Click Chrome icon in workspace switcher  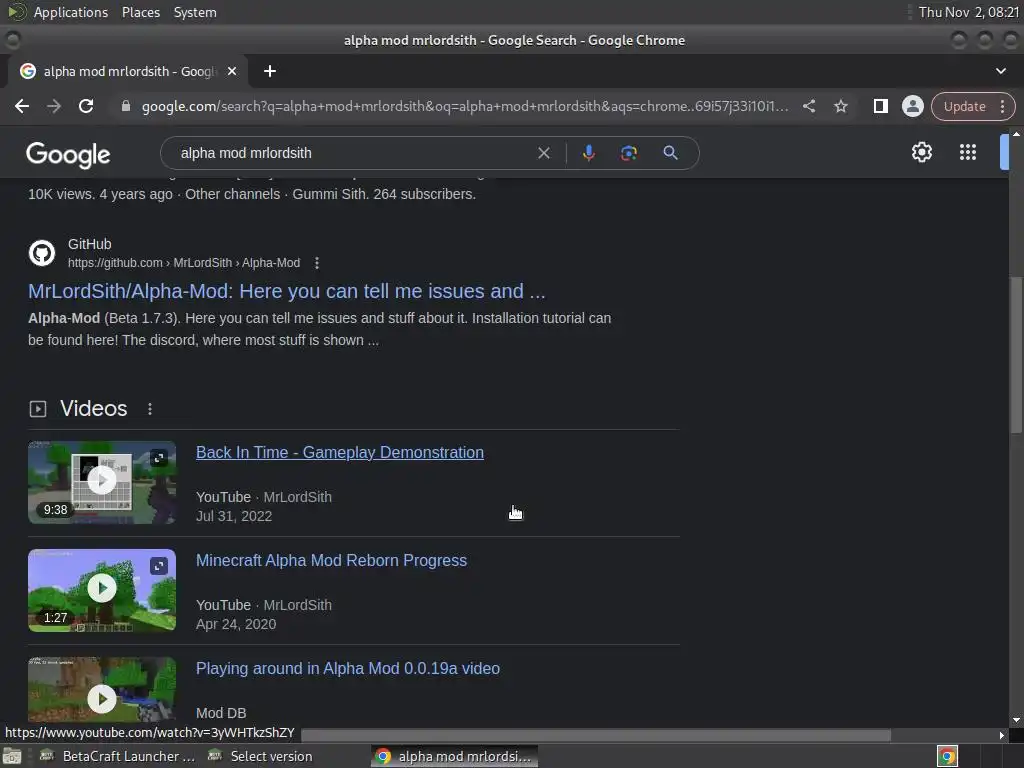[947, 756]
